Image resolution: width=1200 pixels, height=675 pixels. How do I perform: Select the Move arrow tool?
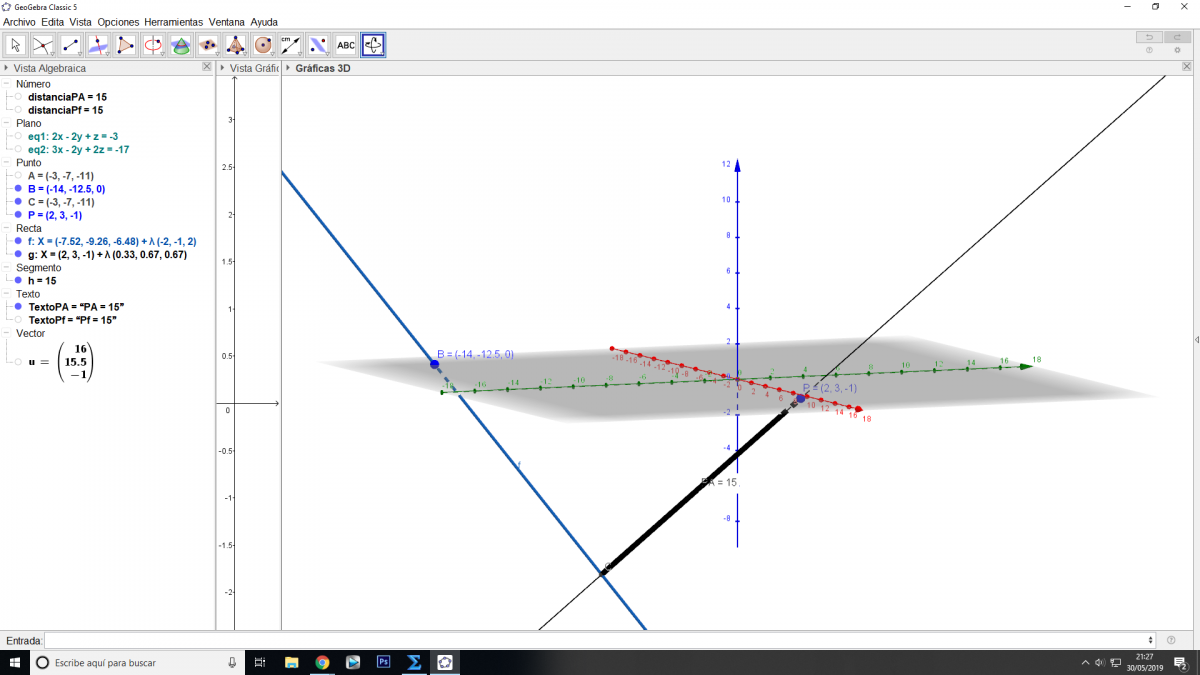click(x=16, y=45)
